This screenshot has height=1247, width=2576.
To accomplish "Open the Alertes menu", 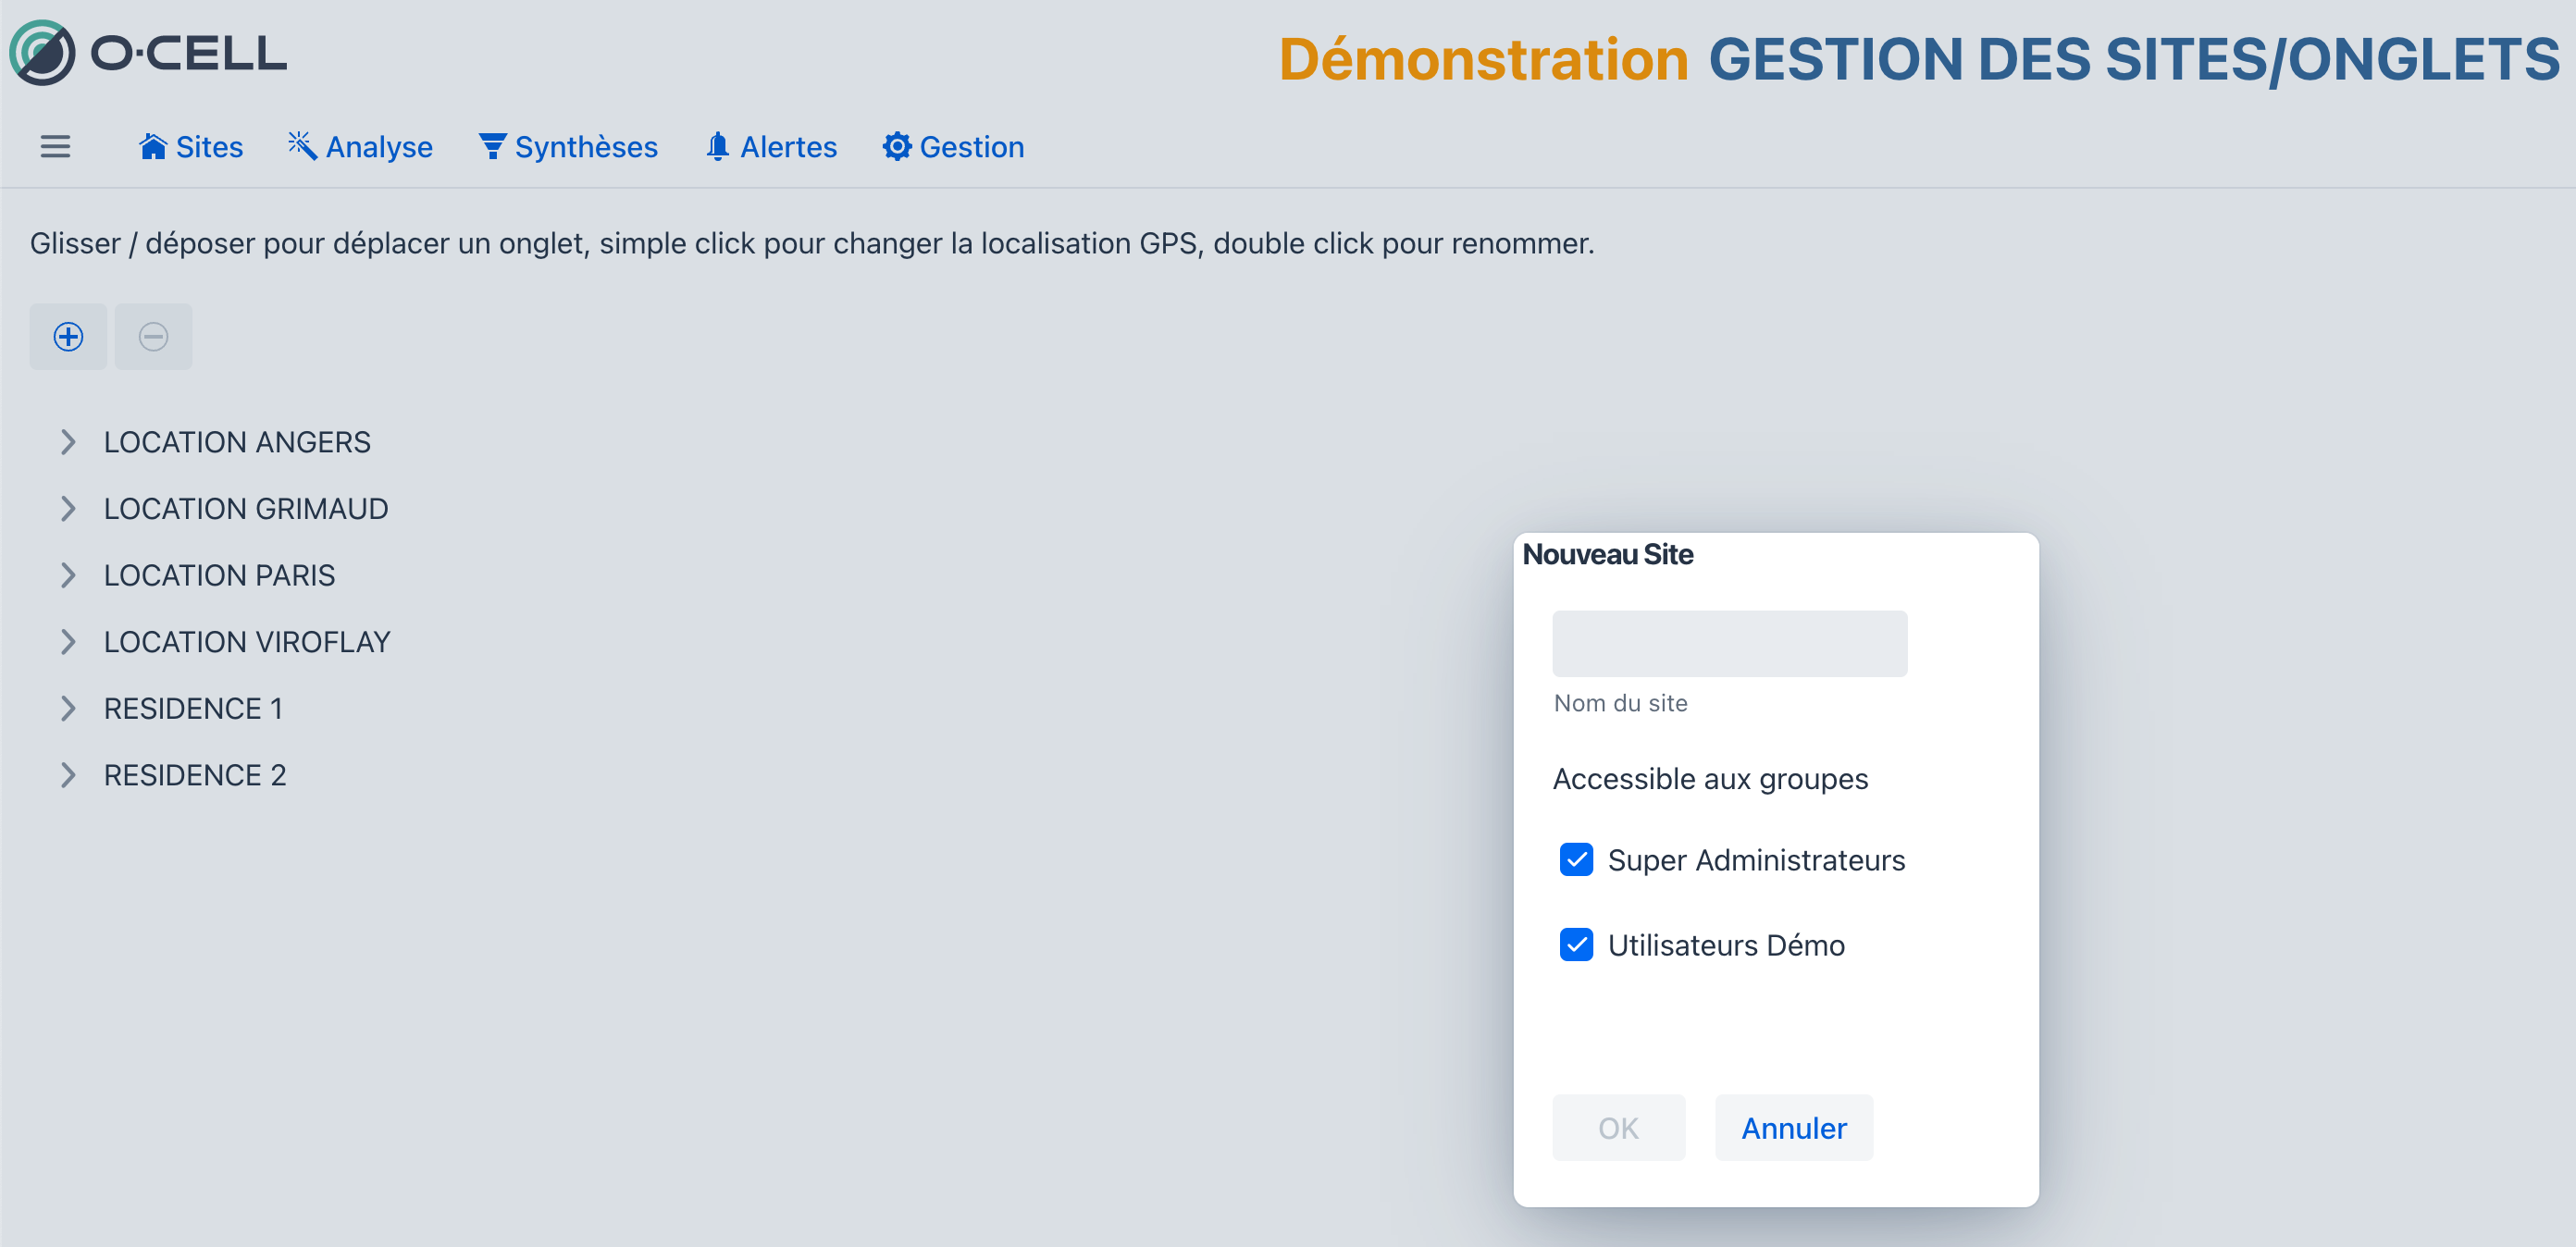I will point(771,147).
